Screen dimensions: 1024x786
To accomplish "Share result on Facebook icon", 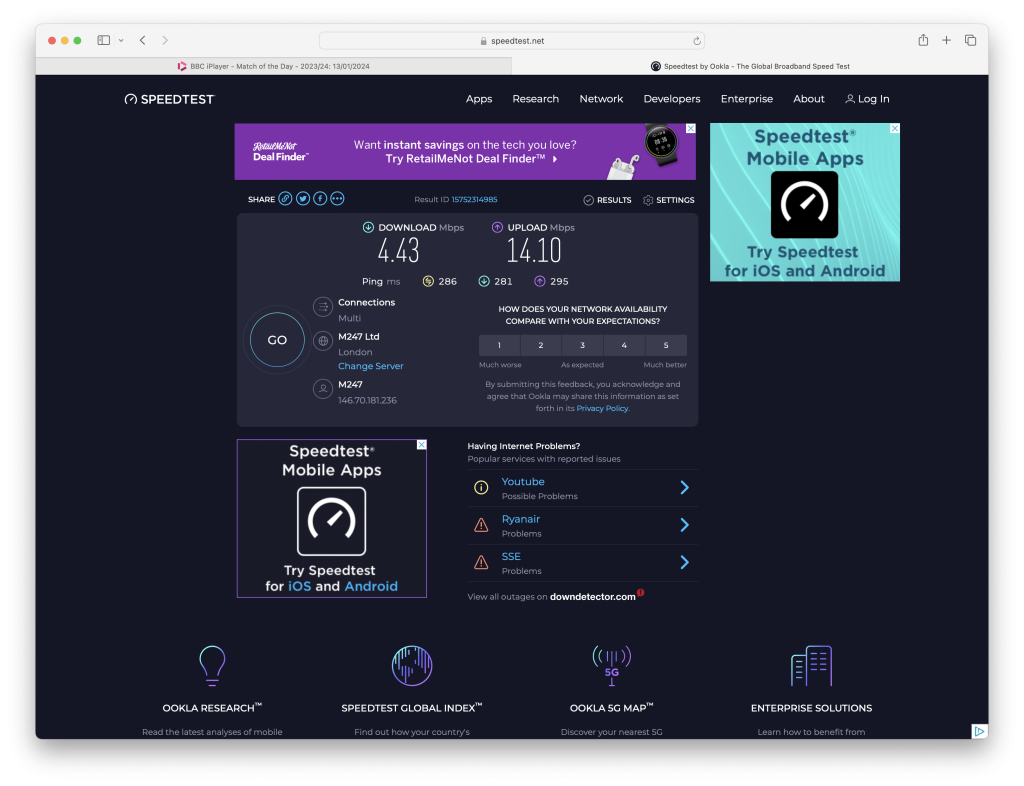I will [320, 199].
